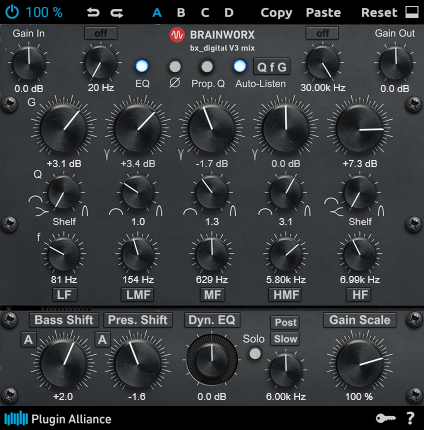Select preset slot C
This screenshot has width=424, height=430.
tap(205, 13)
